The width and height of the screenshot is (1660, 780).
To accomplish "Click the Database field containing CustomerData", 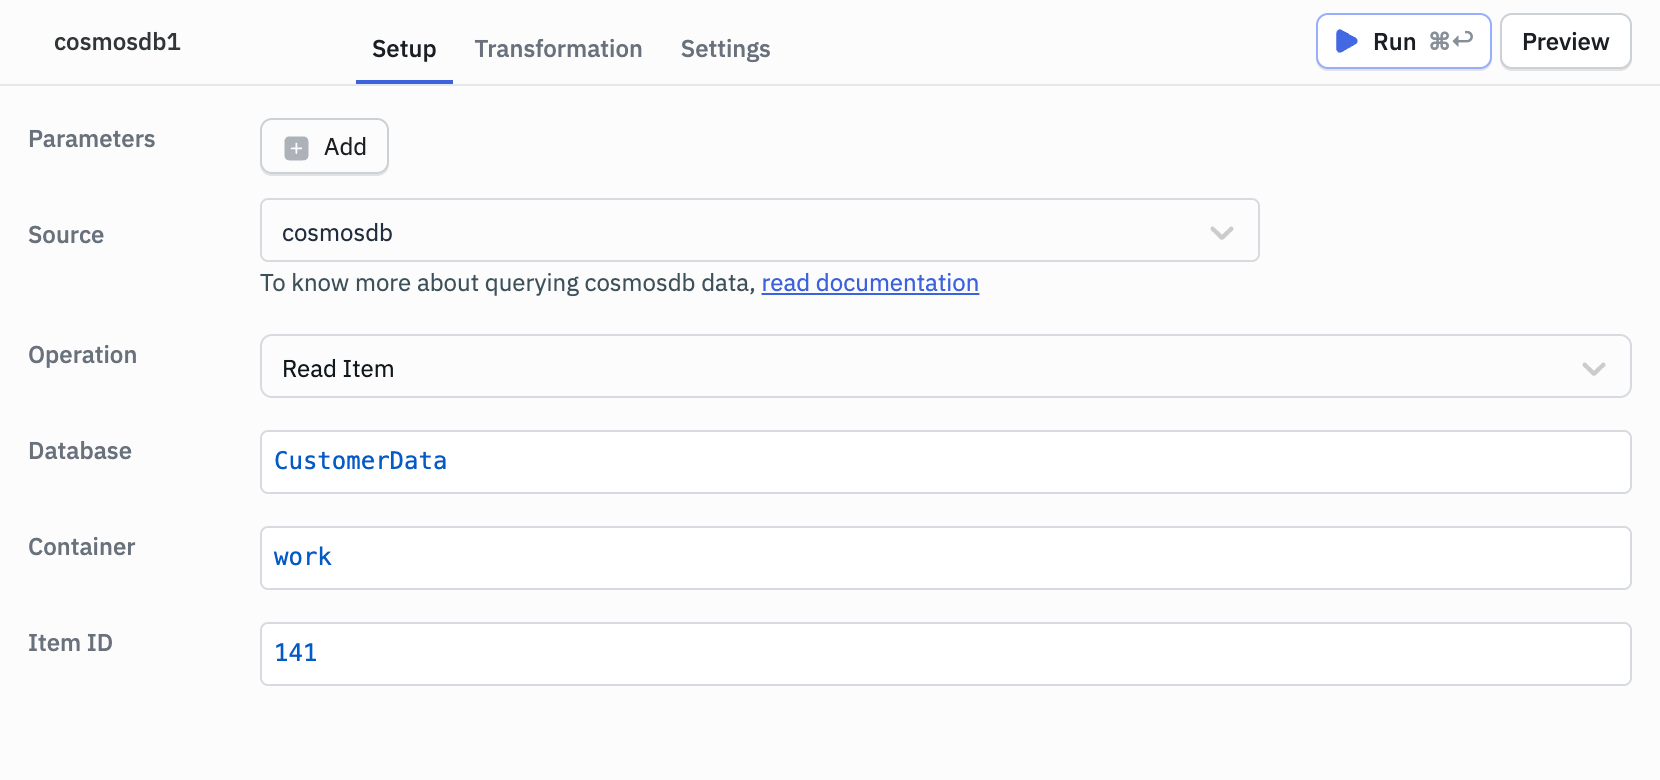I will (945, 462).
